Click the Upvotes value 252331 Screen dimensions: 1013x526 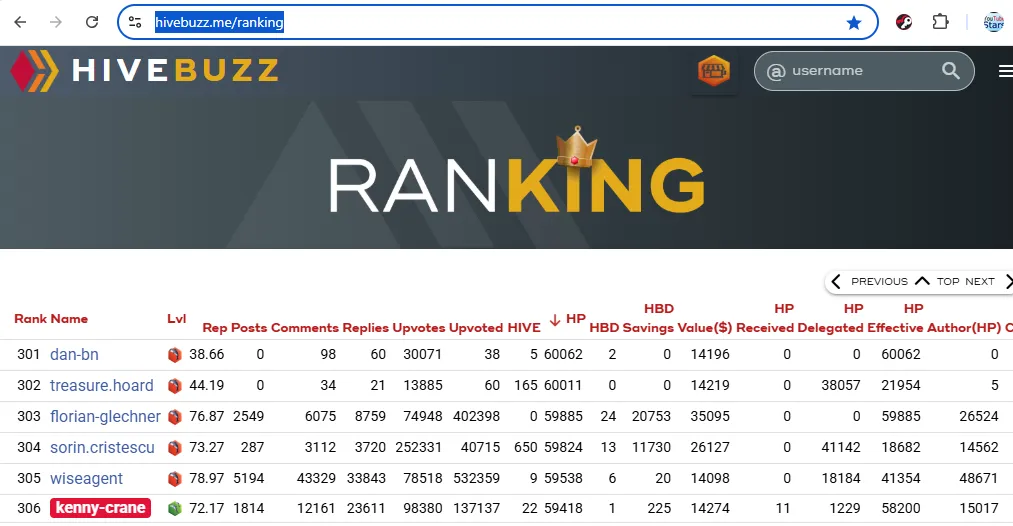tap(419, 447)
